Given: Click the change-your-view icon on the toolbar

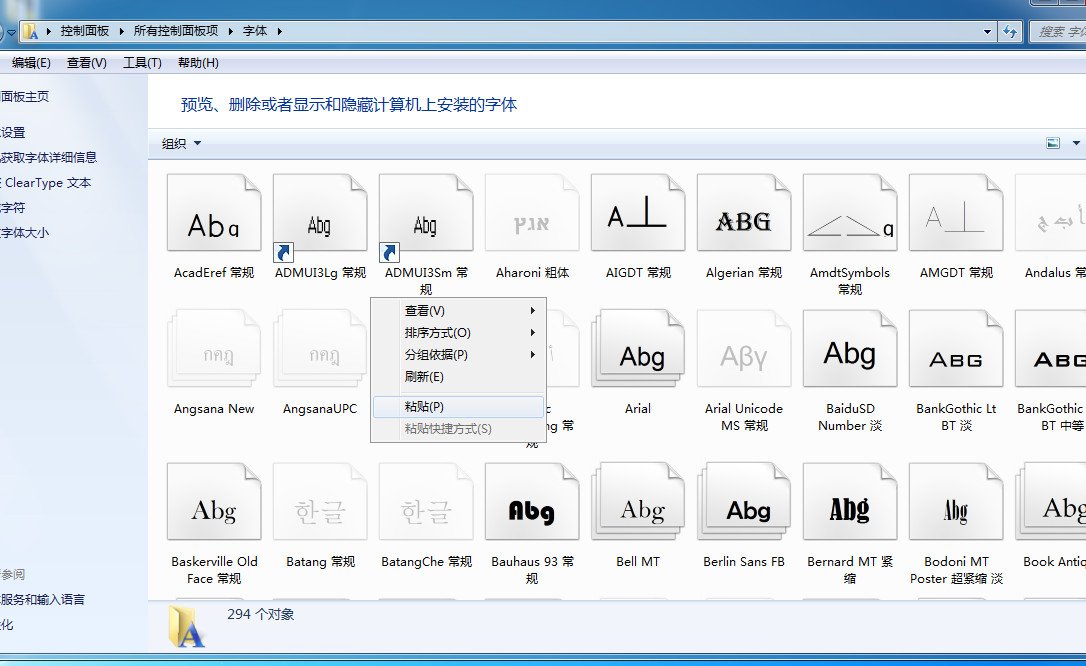Looking at the screenshot, I should click(x=1051, y=142).
